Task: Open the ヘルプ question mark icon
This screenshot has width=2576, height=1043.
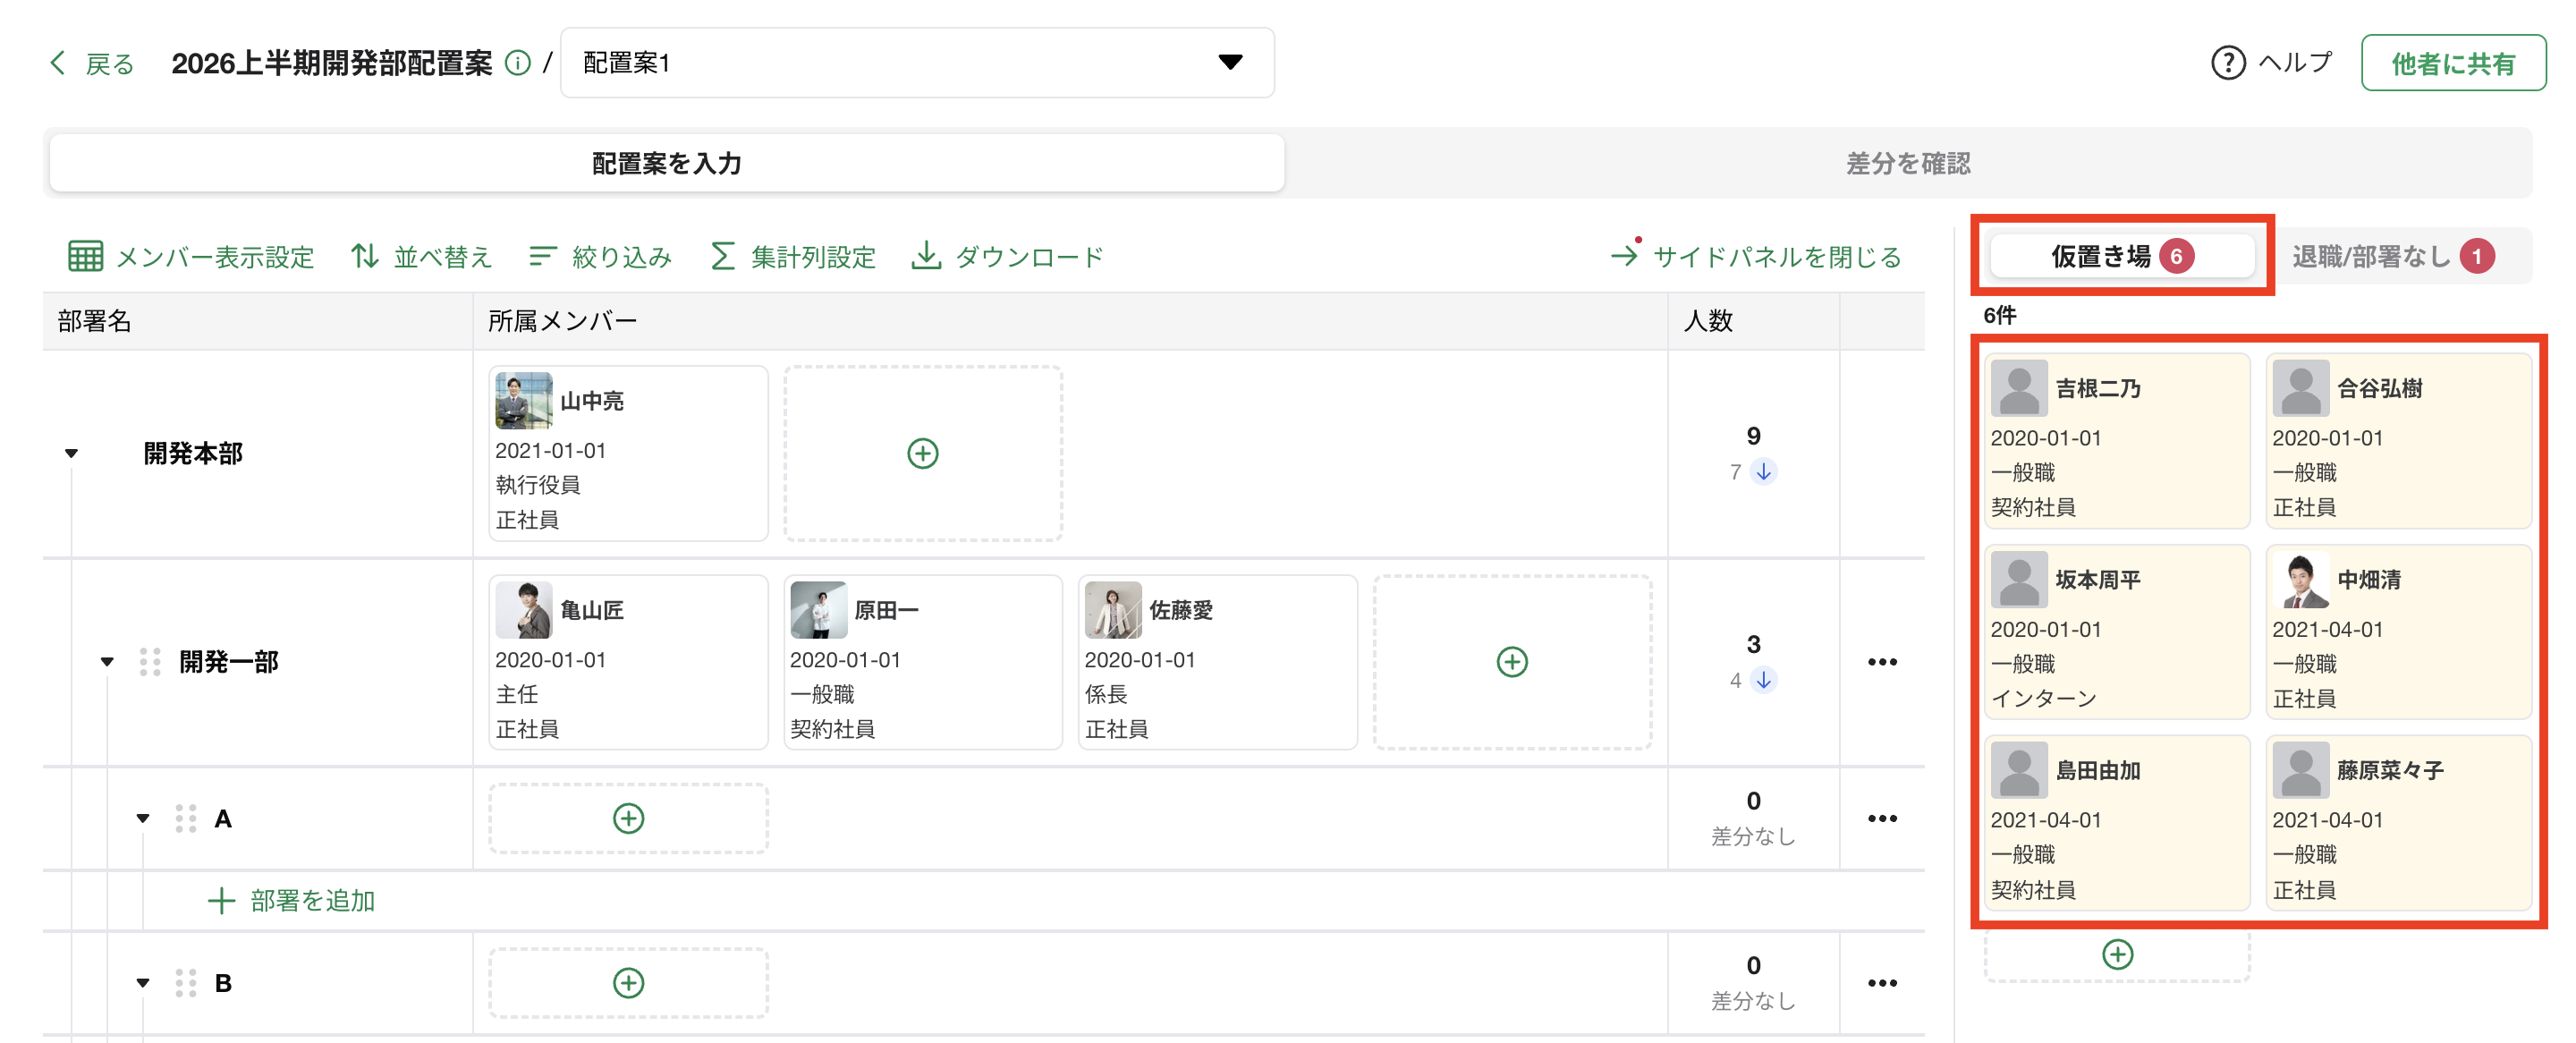Action: pyautogui.click(x=2227, y=63)
